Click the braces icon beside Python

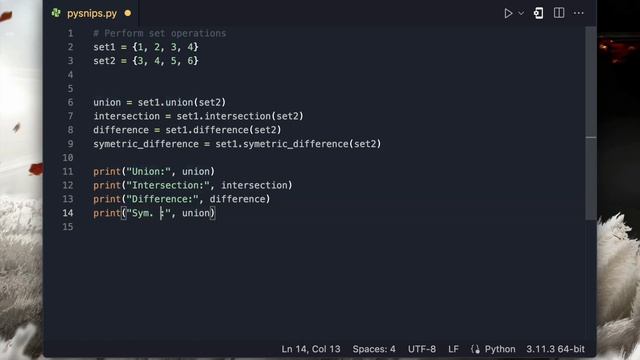(x=475, y=349)
